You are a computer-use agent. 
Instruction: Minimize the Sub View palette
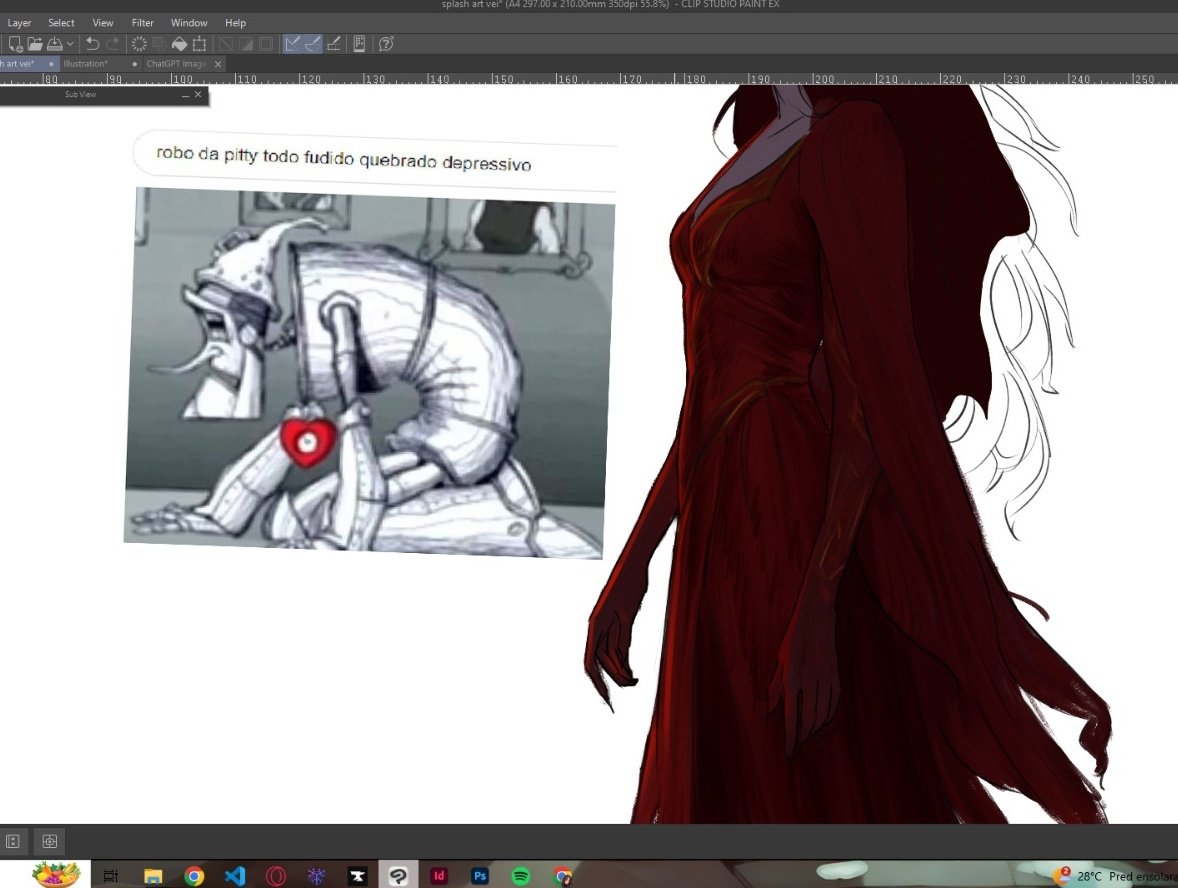coord(185,95)
